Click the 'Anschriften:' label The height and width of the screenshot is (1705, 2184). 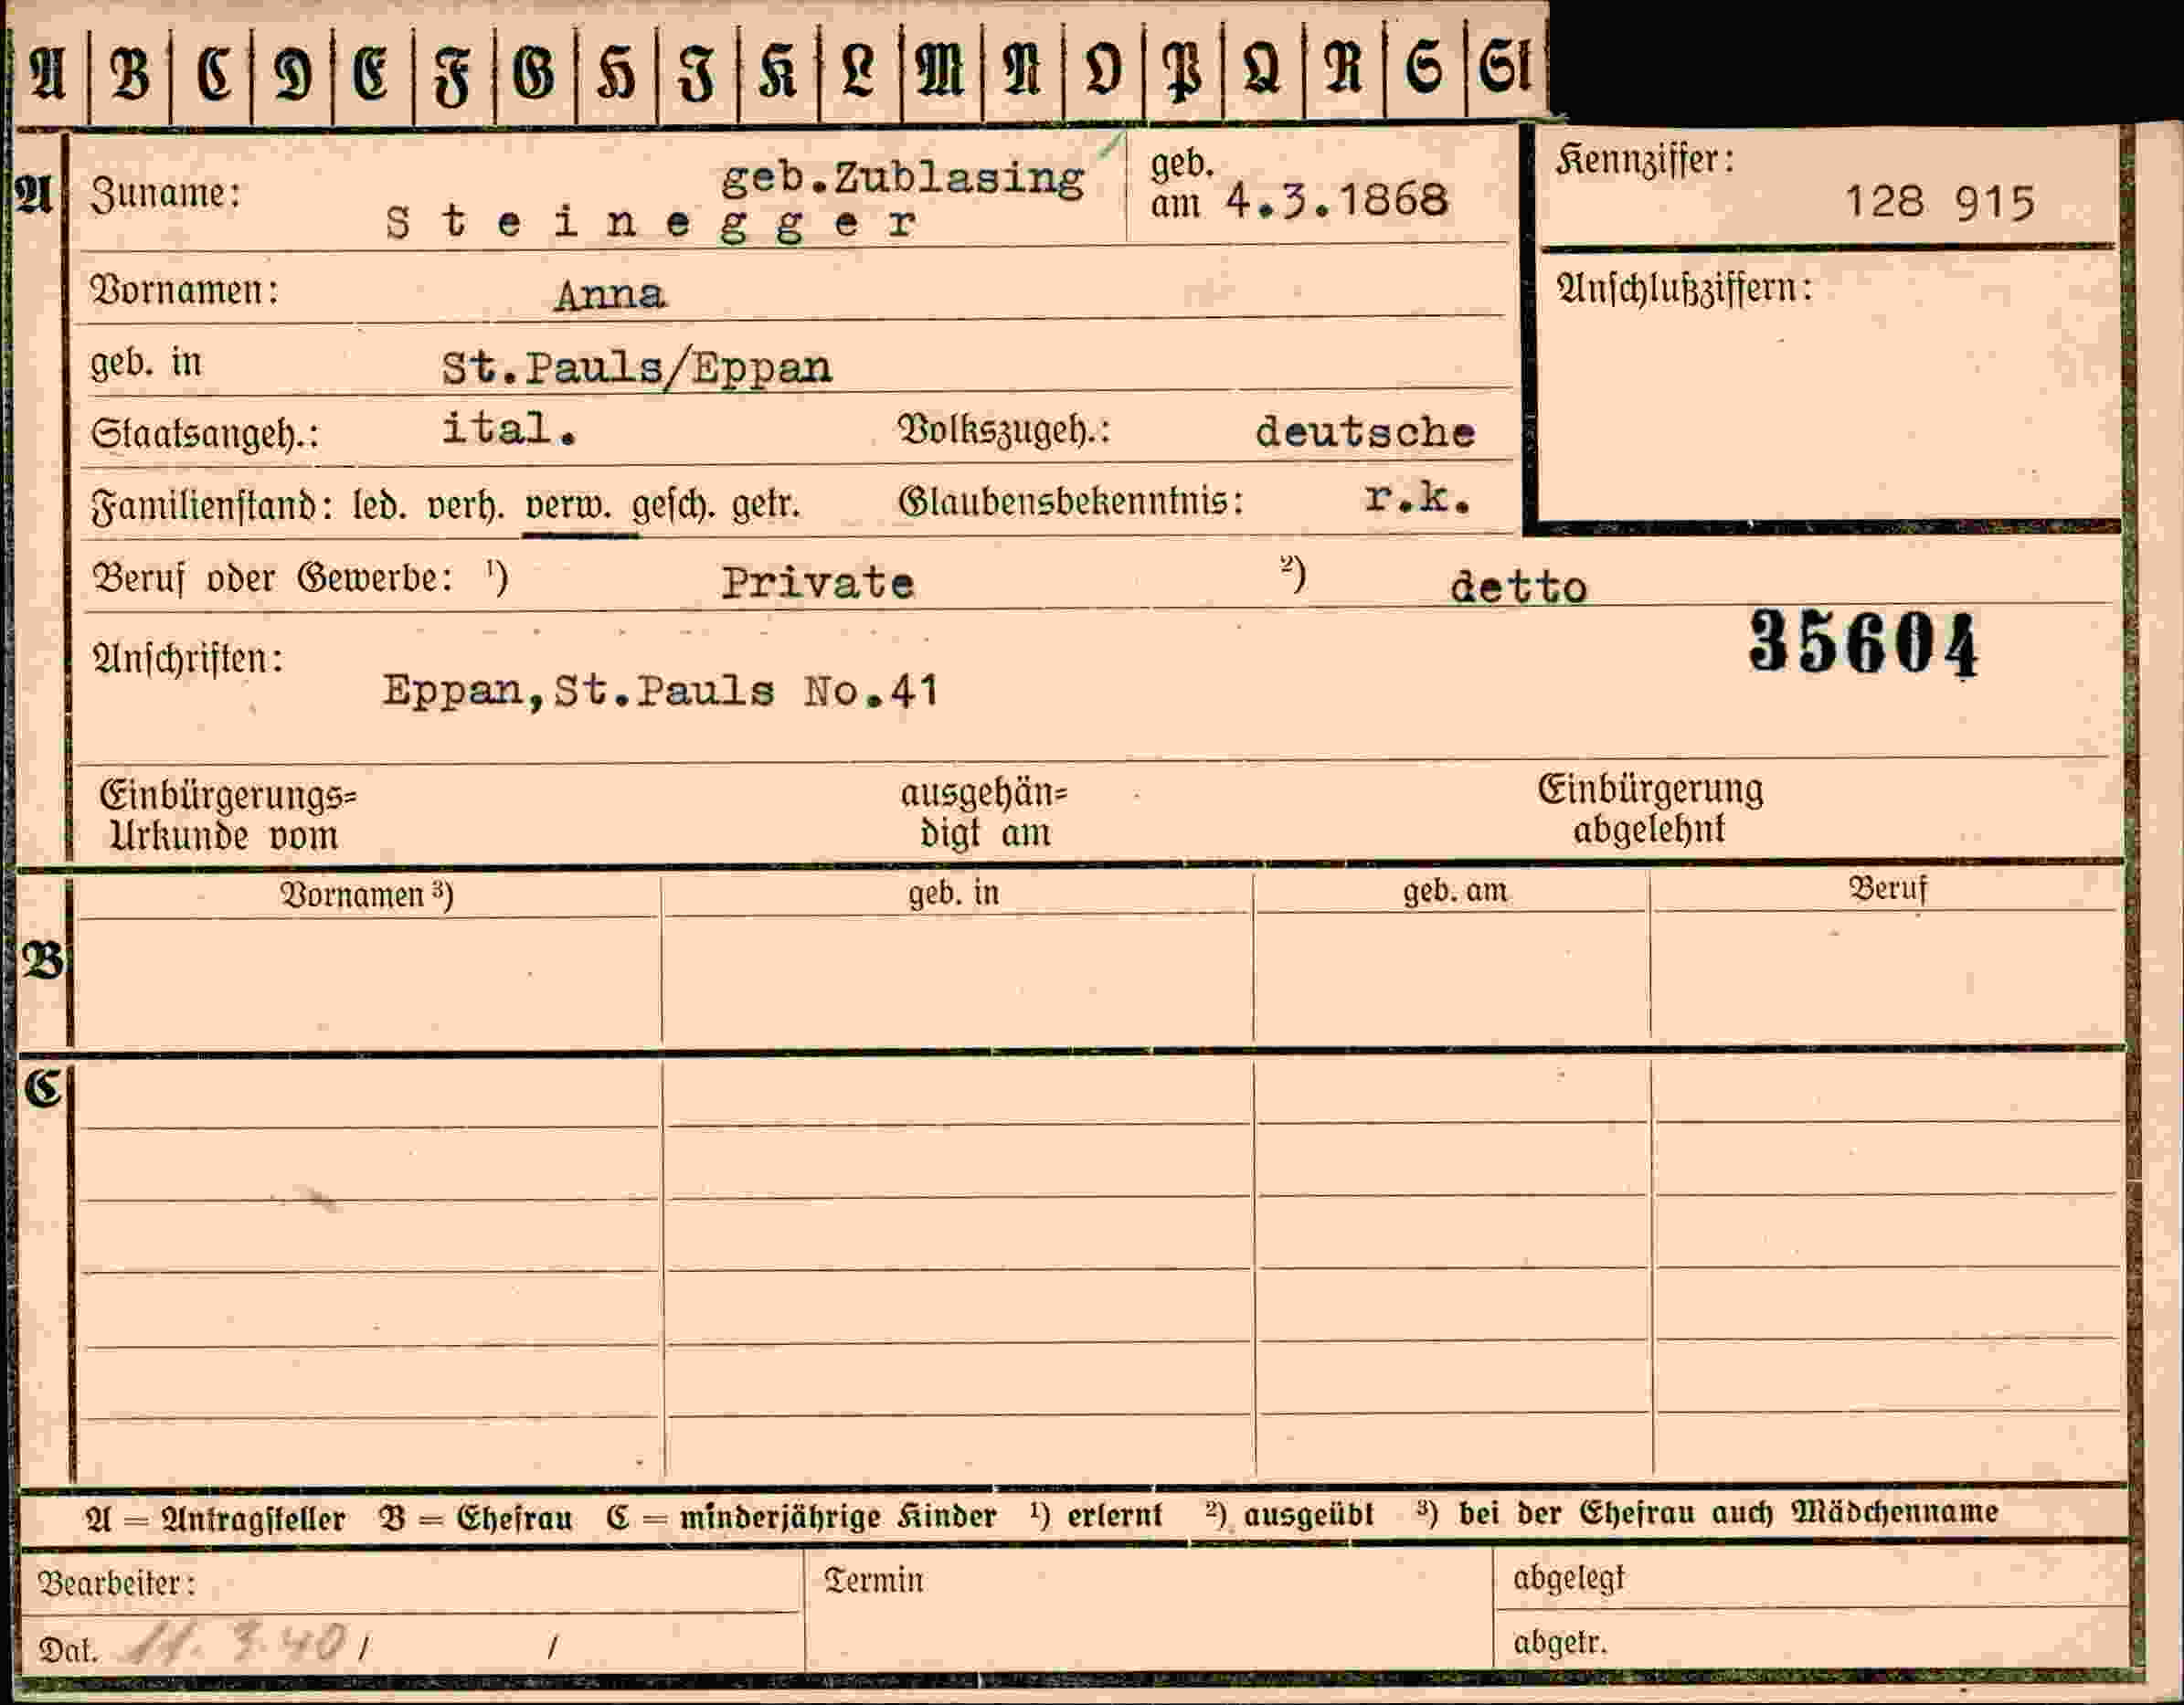tap(188, 659)
